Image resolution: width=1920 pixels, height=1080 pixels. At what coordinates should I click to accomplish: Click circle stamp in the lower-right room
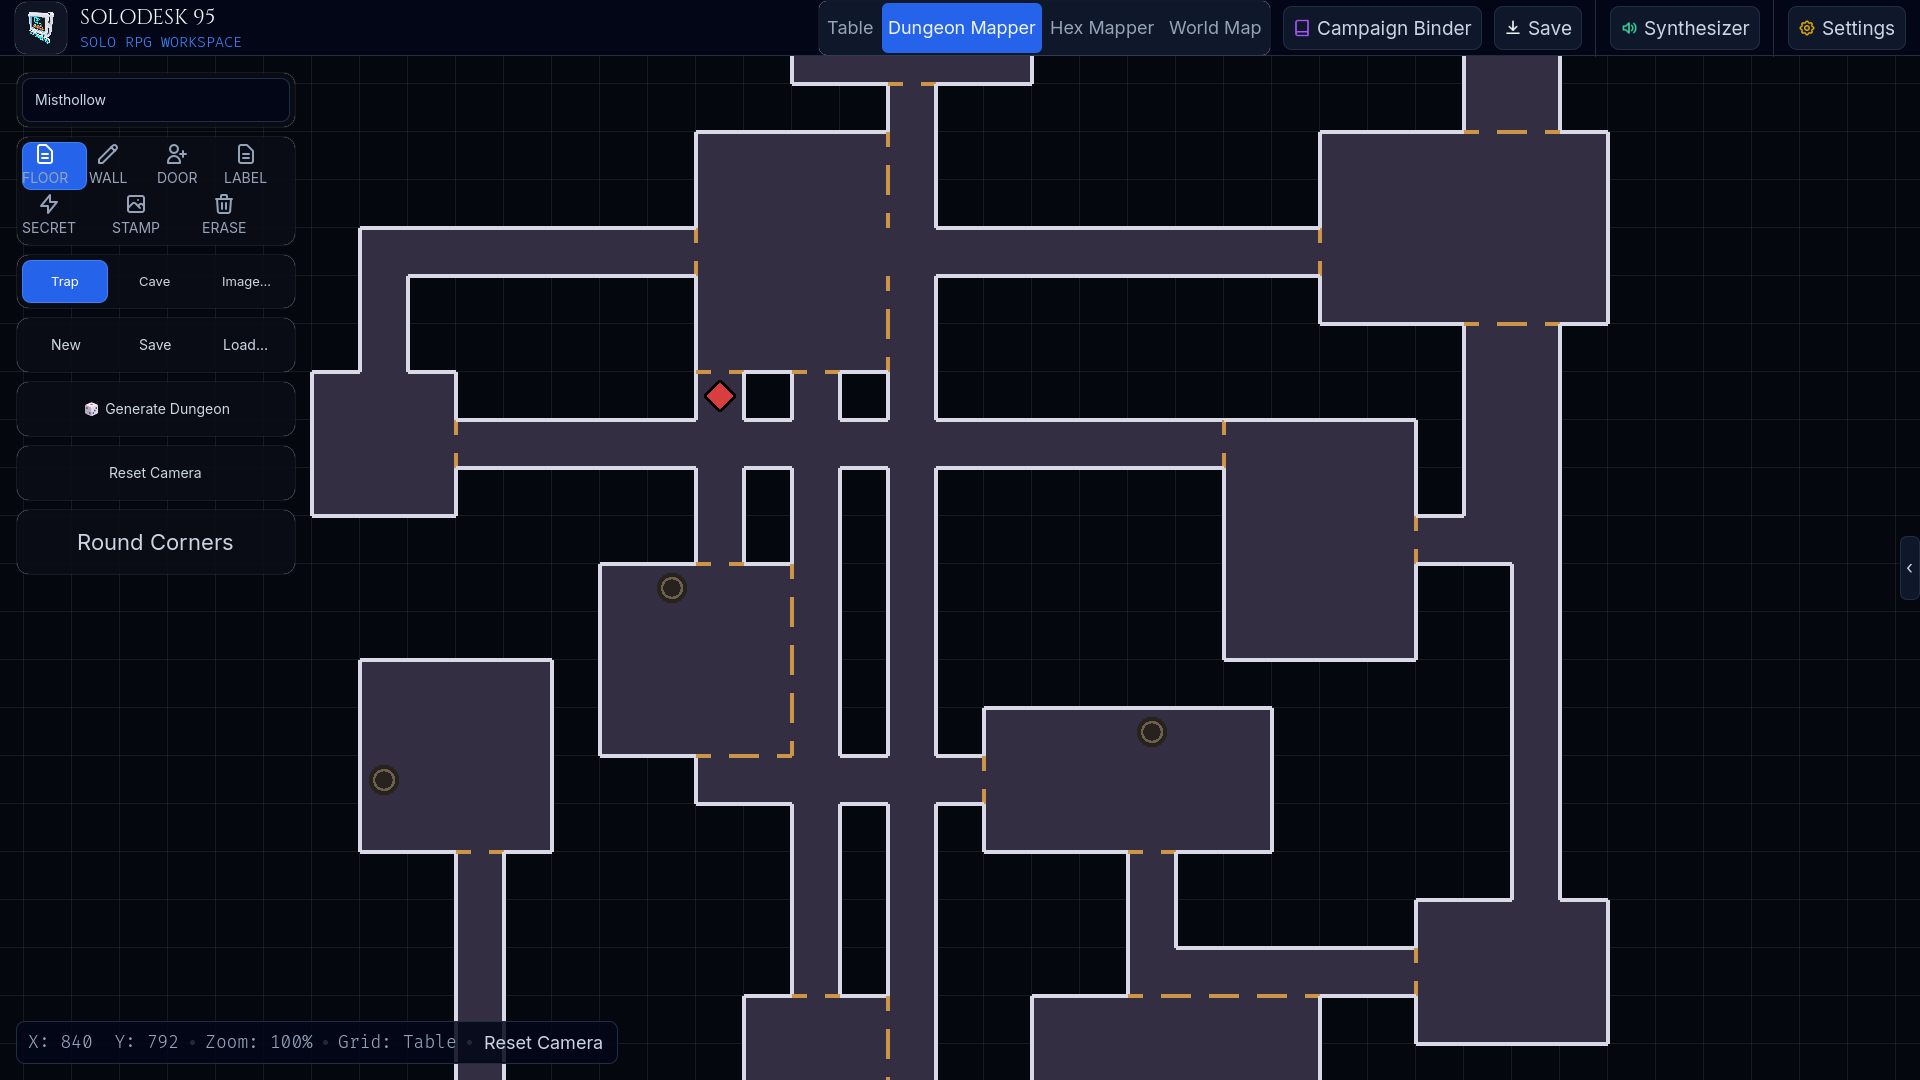click(1152, 732)
